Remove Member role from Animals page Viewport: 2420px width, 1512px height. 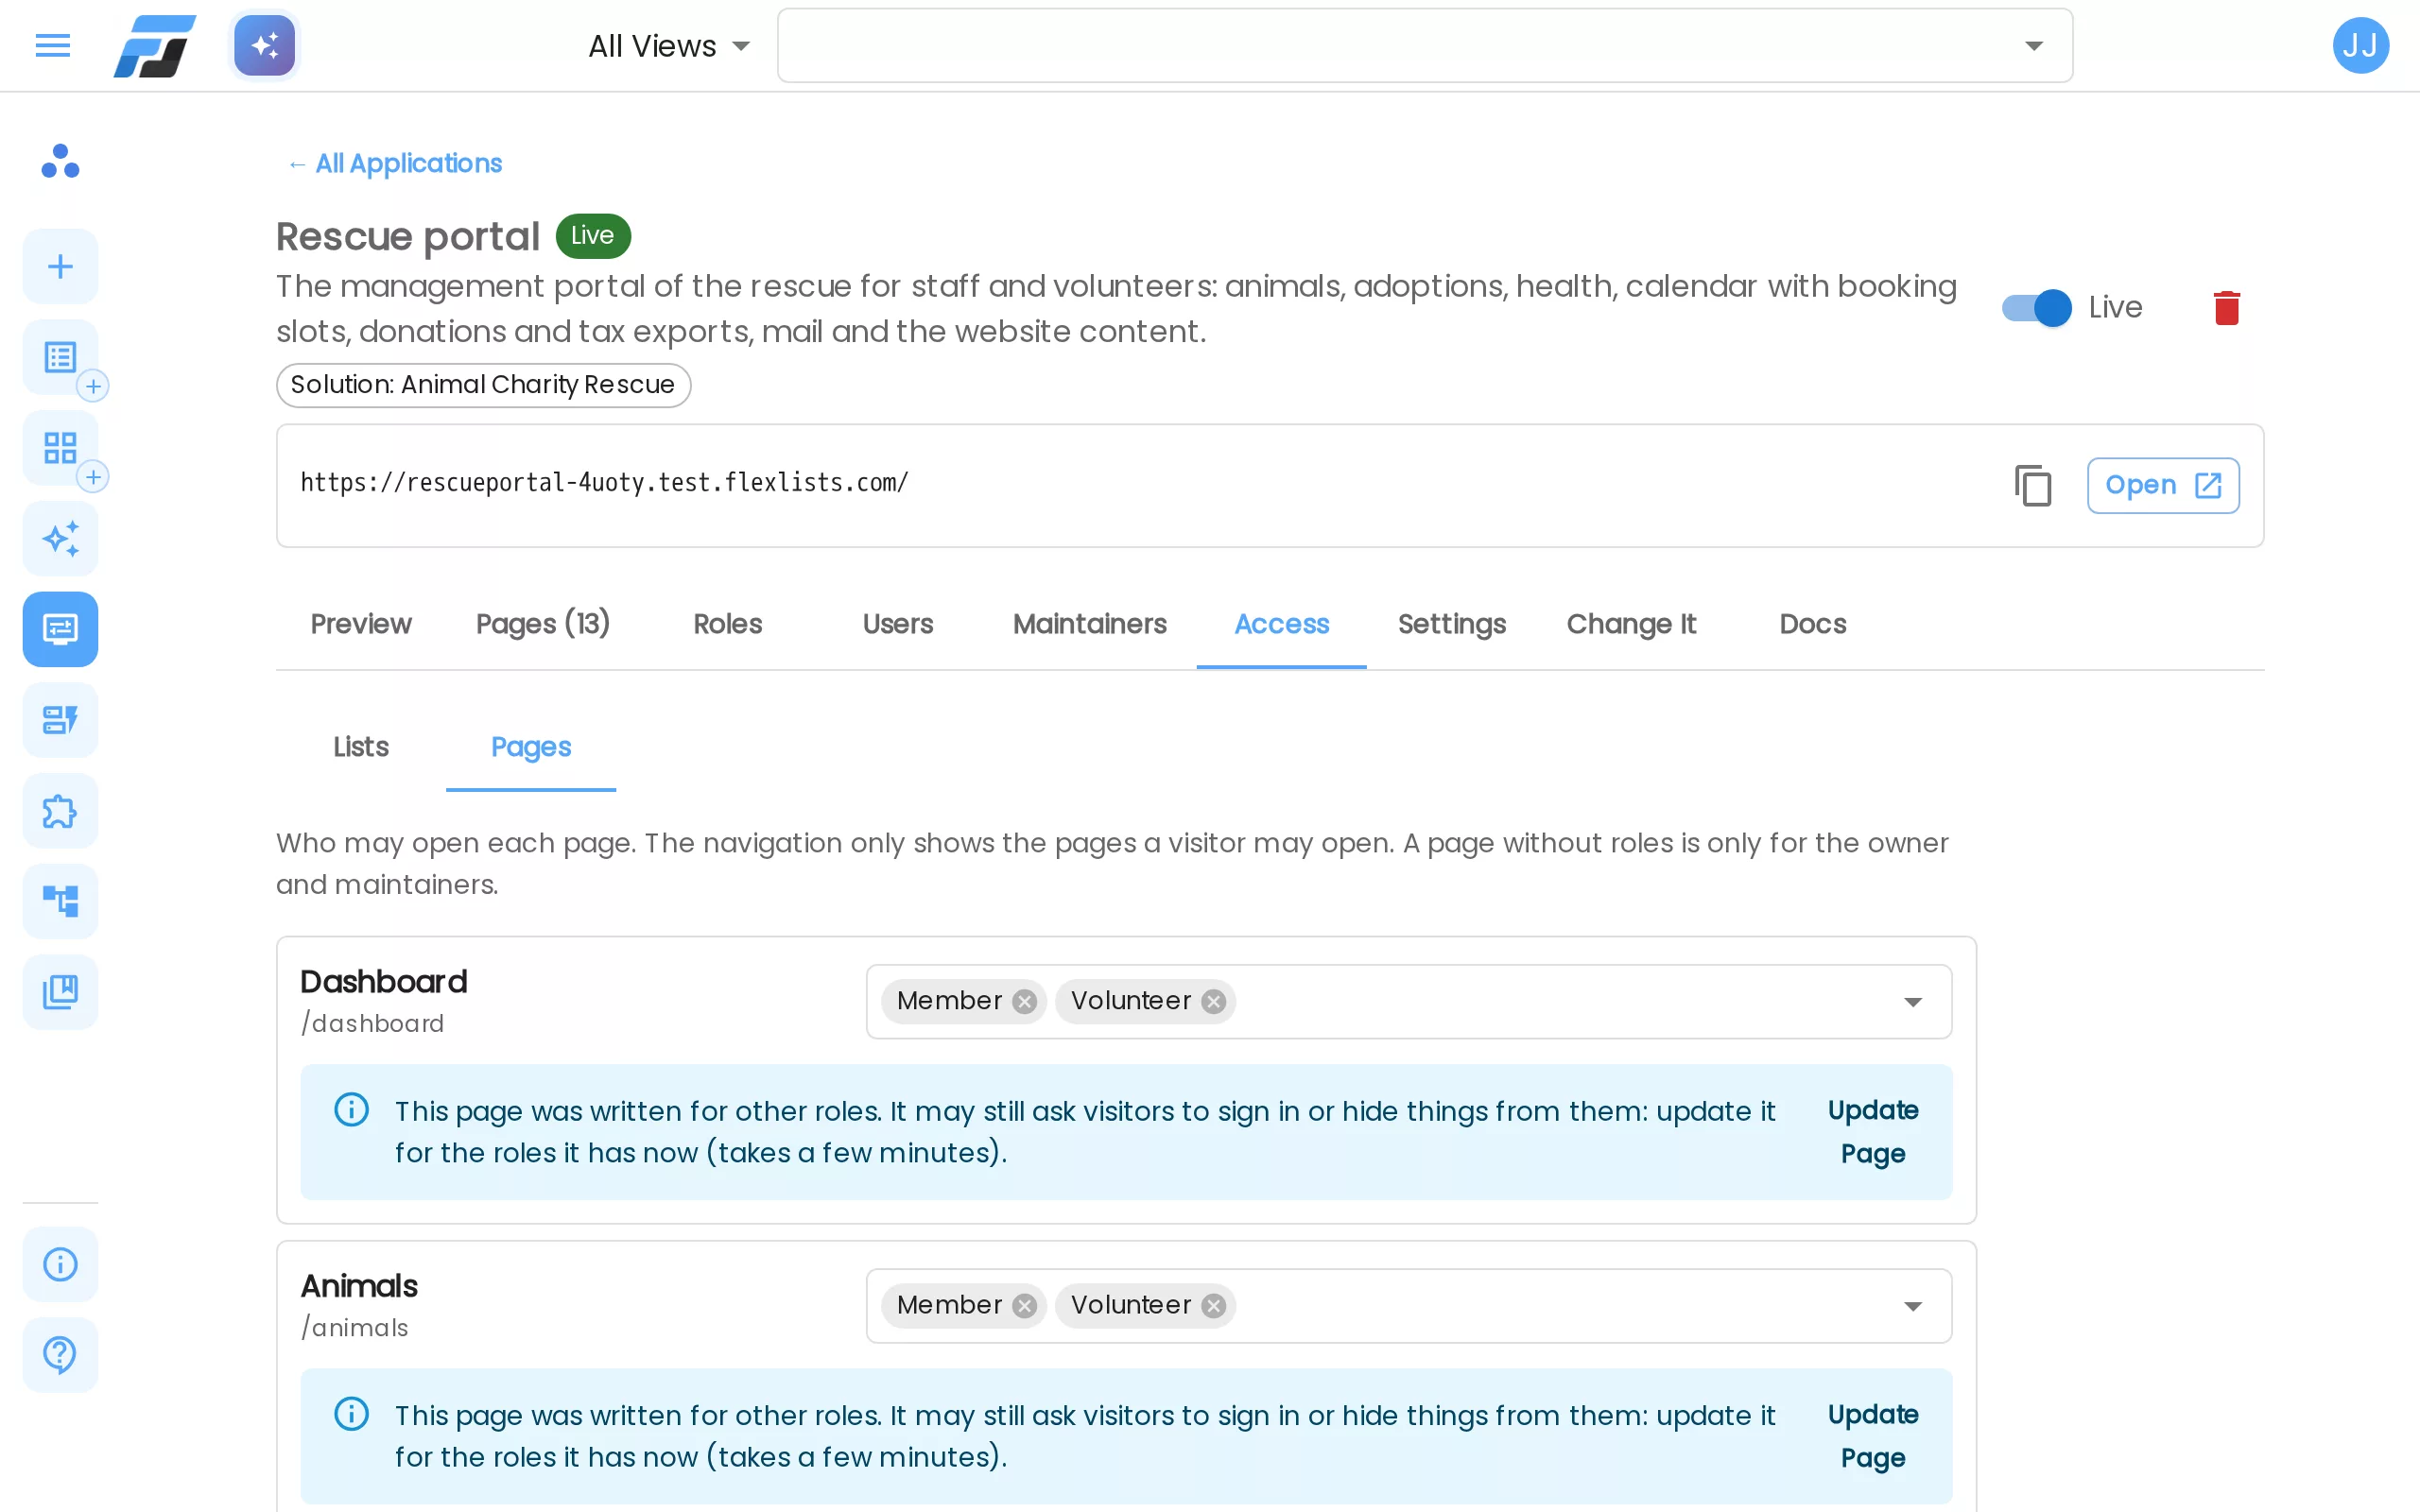[x=1024, y=1306]
